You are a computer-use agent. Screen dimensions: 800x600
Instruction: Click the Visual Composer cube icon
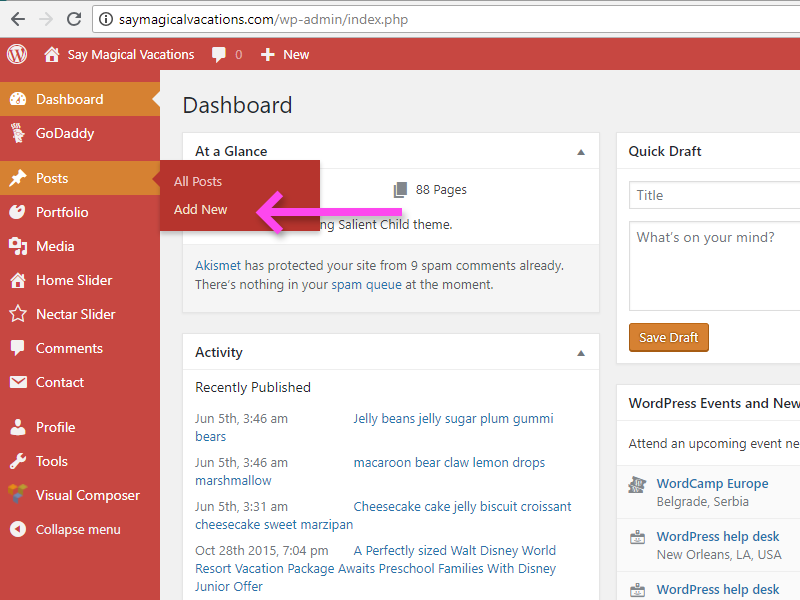17,494
